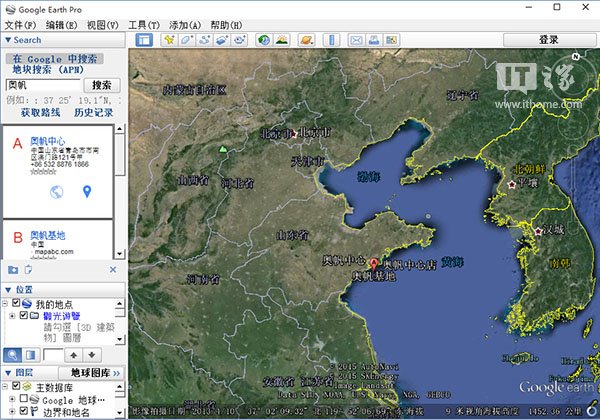This screenshot has width=600, height=420.
Task: Click the N compass indicator on the map
Action: point(575,57)
